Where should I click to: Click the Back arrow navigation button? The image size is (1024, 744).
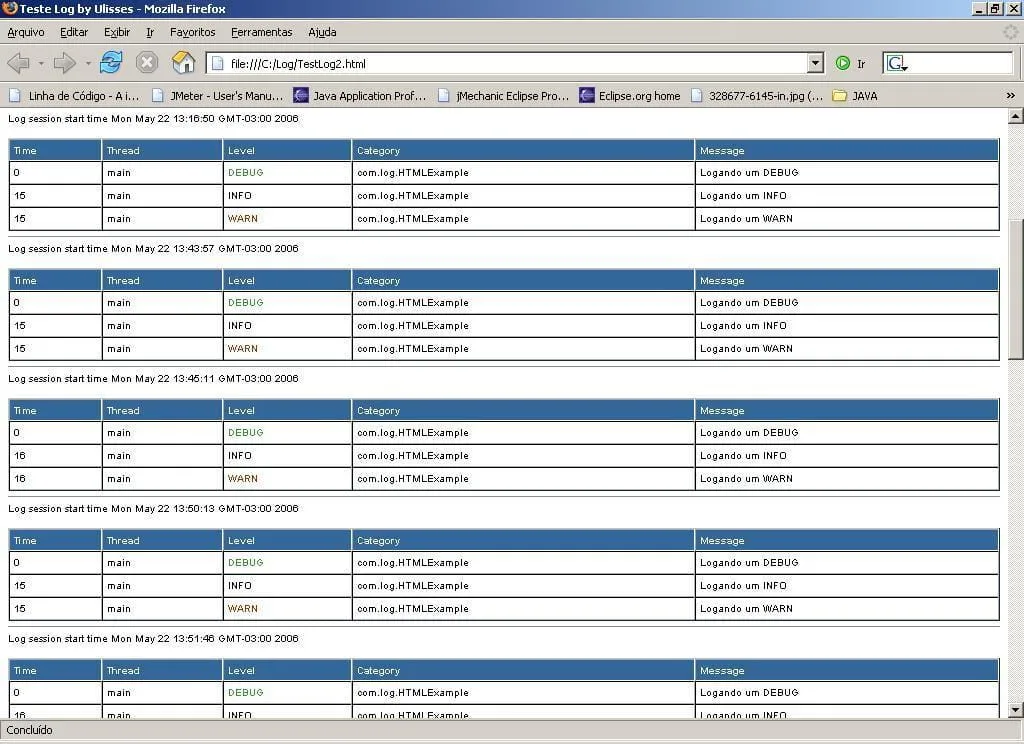(18, 64)
